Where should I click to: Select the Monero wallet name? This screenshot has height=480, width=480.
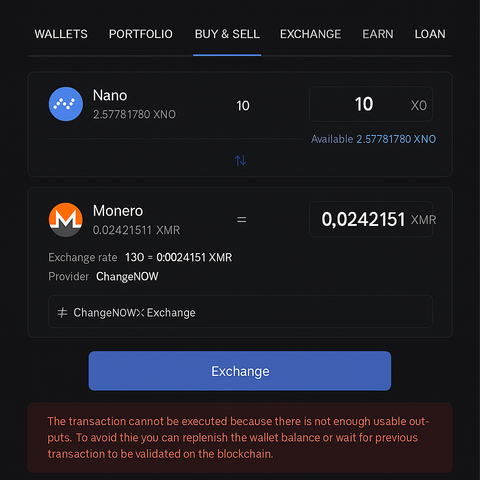pyautogui.click(x=118, y=211)
